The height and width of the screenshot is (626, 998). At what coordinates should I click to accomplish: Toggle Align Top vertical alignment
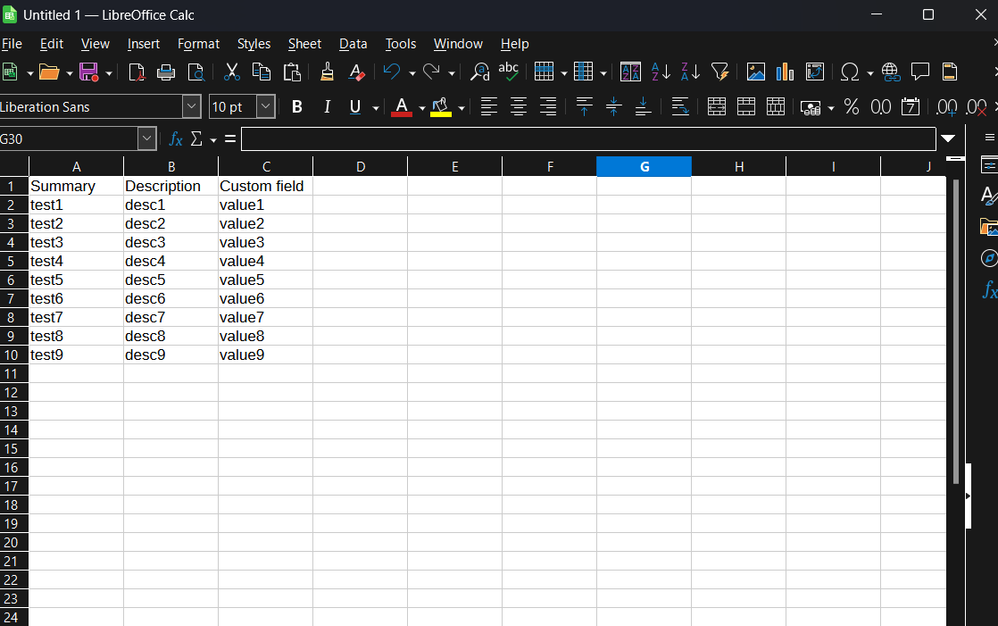pos(584,107)
